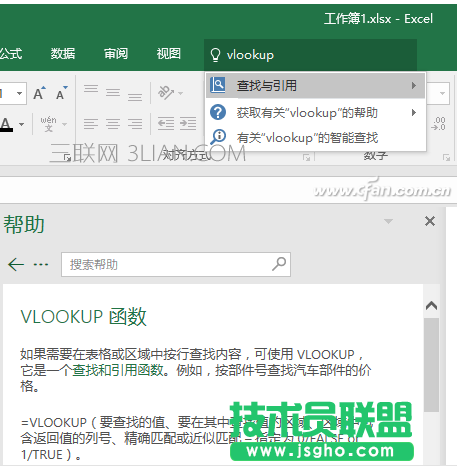Screen dimensions: 457x467
Task: Apply middle vertical alignment
Action: 113,92
